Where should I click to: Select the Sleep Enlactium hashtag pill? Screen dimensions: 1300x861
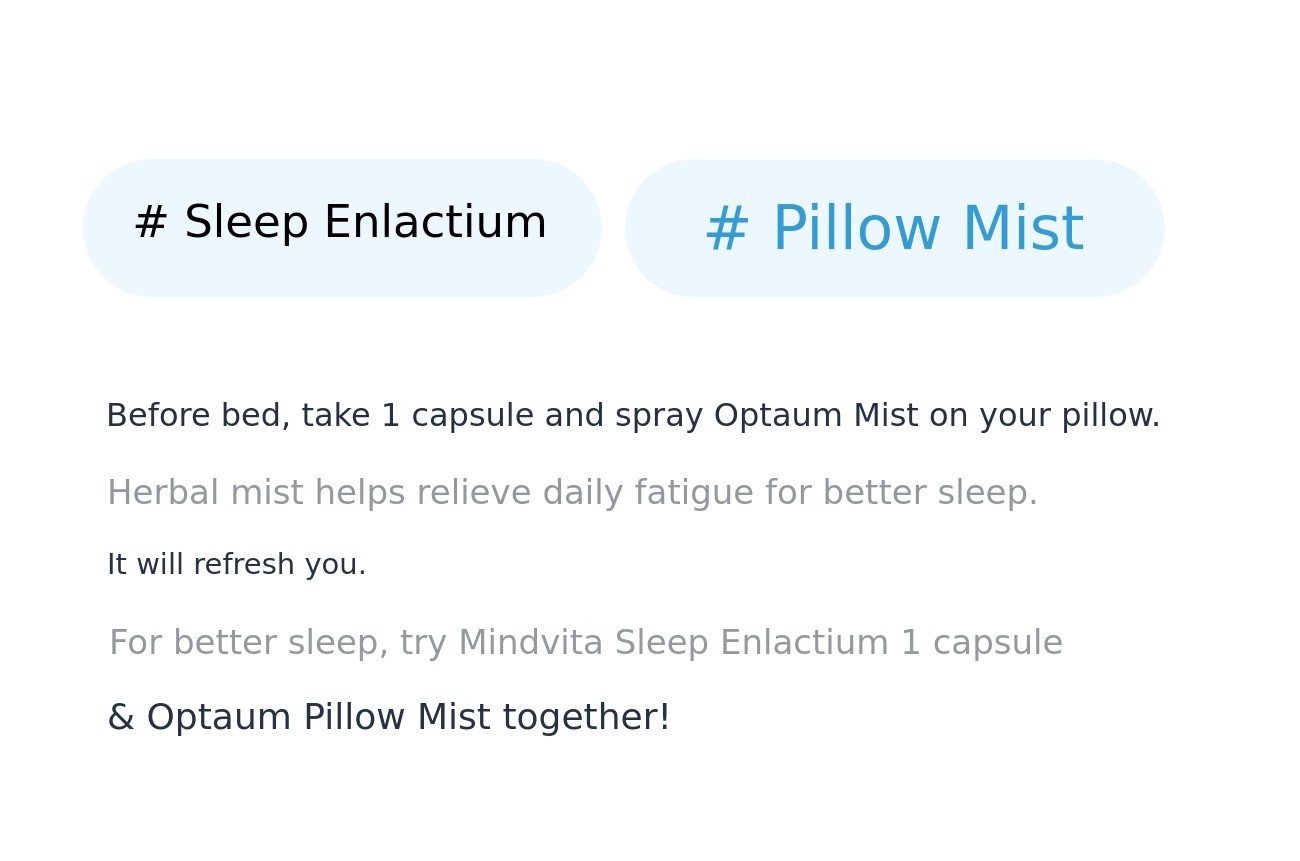[341, 228]
